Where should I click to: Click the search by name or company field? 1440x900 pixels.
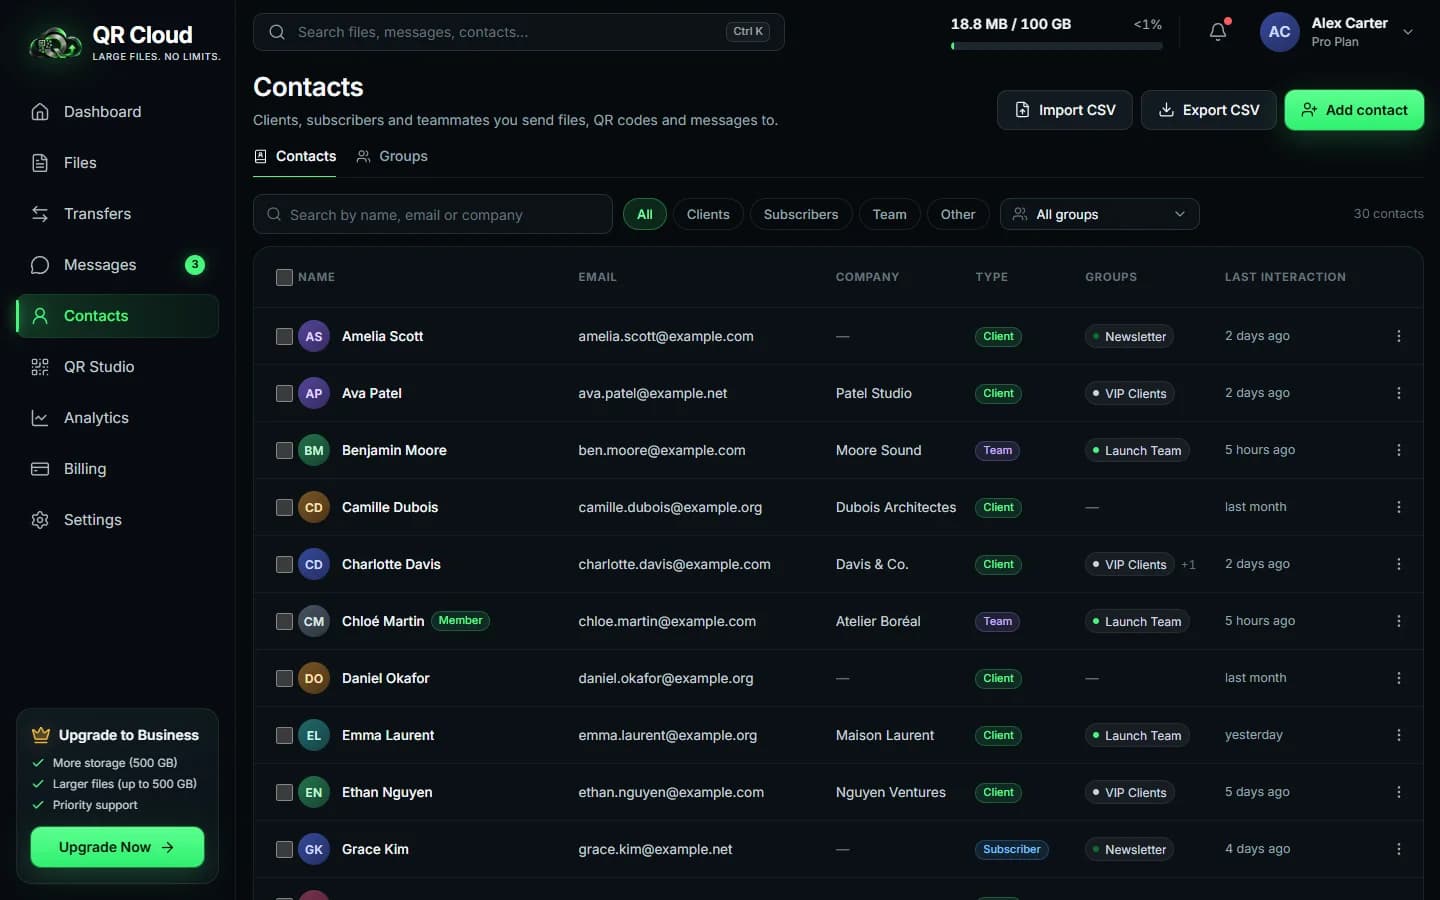(x=433, y=214)
